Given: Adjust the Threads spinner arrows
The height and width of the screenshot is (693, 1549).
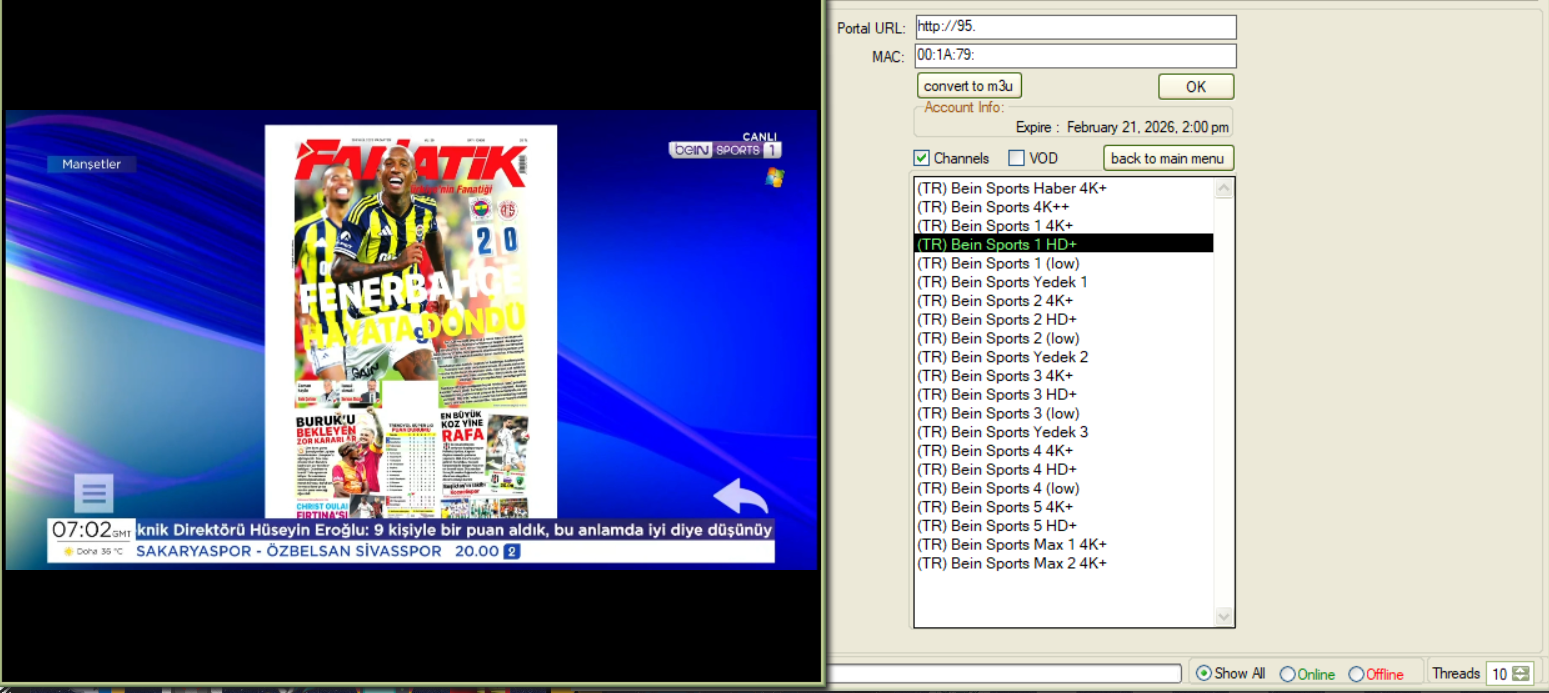Looking at the screenshot, I should click(x=1521, y=674).
